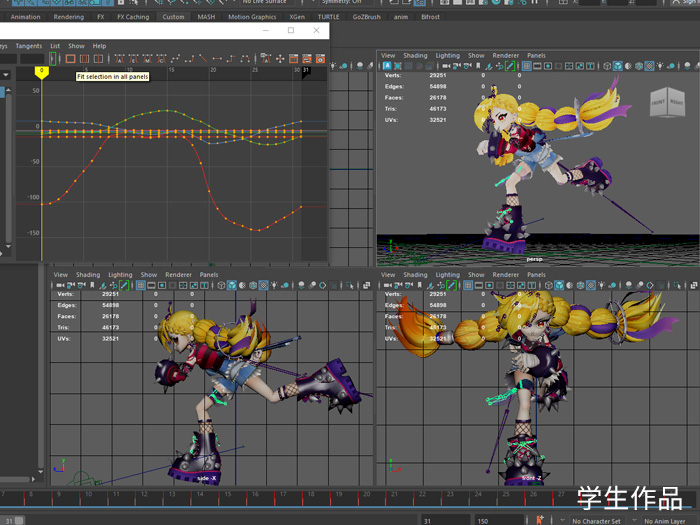This screenshot has width=700, height=525.
Task: Open the Renderer menu in persp panel
Action: point(505,55)
